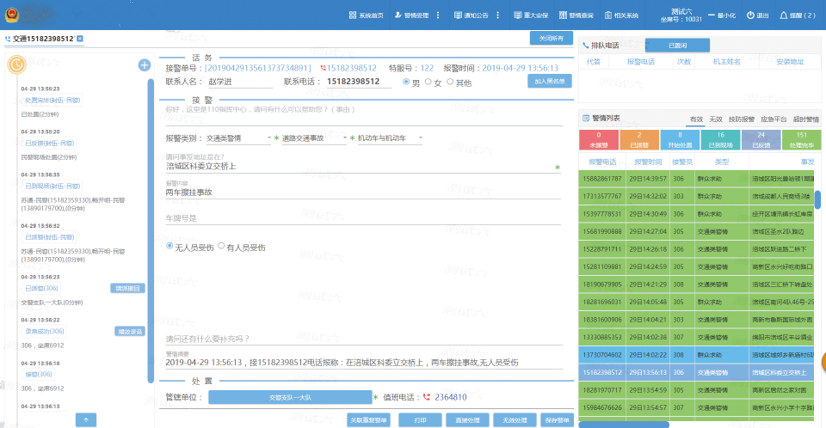Screen dimensions: 826x428
Task: Switch to the 技防报警 tab
Action: 741,120
